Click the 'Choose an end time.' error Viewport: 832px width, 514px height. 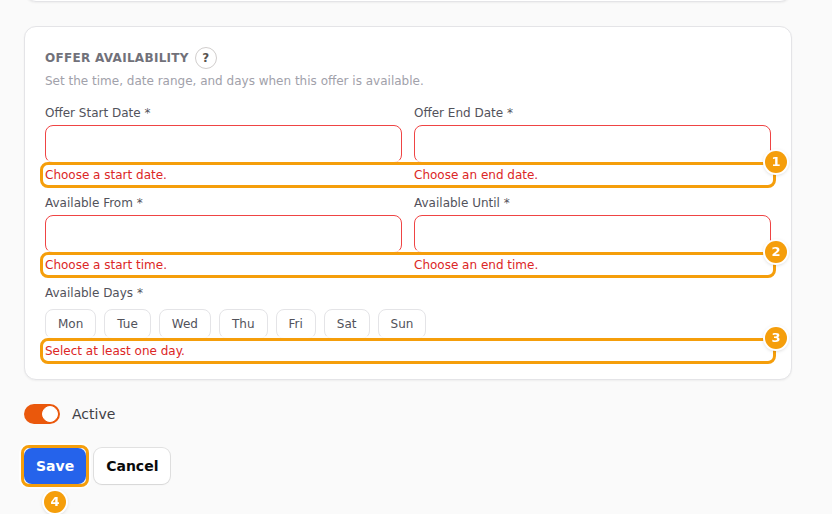coord(475,265)
